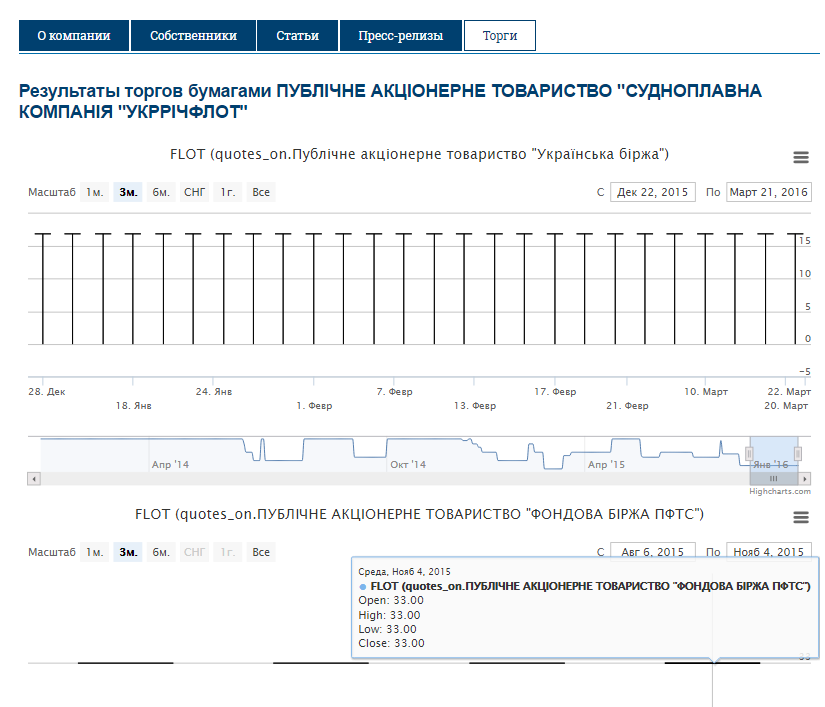Go to the 'Пресс-релизы' tab
Image resolution: width=825 pixels, height=707 pixels.
(400, 36)
